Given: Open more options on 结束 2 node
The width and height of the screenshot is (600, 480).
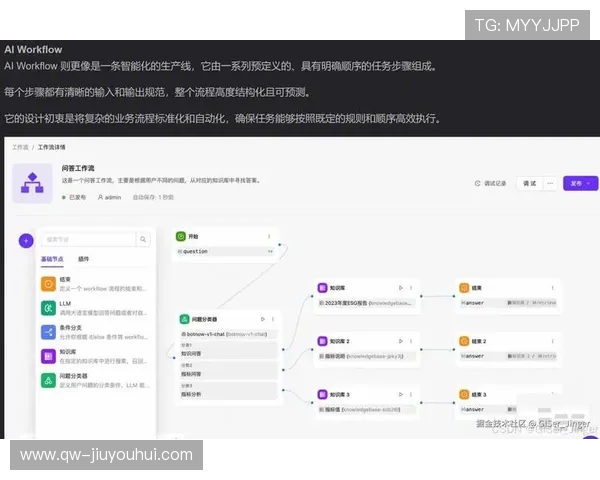Looking at the screenshot, I should (x=553, y=341).
